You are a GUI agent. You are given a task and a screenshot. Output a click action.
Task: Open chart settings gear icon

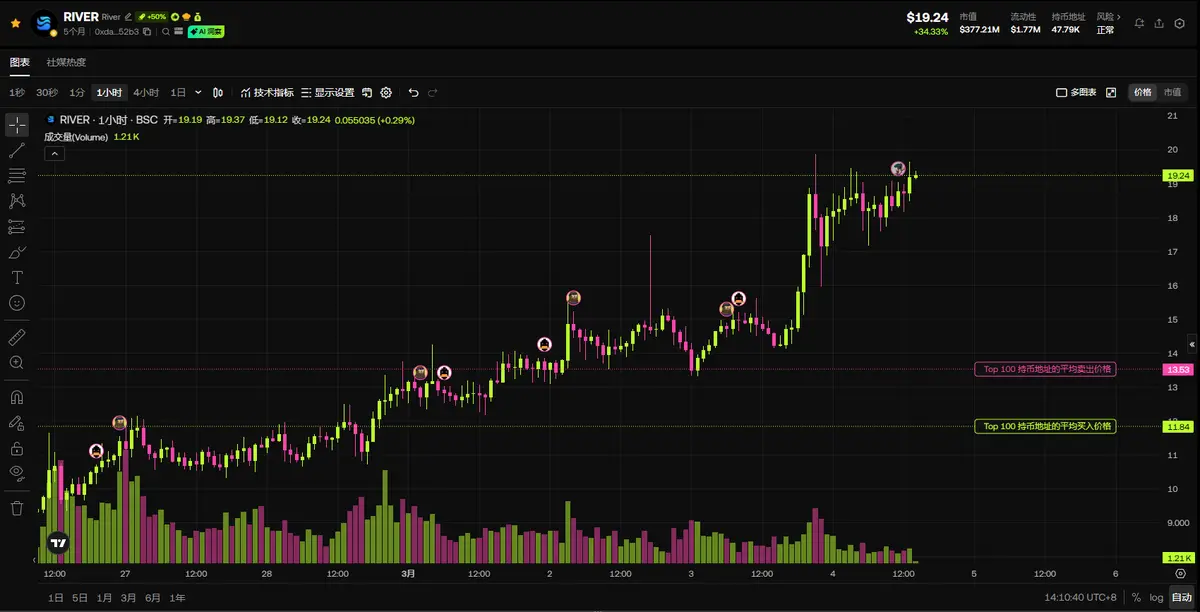point(386,92)
